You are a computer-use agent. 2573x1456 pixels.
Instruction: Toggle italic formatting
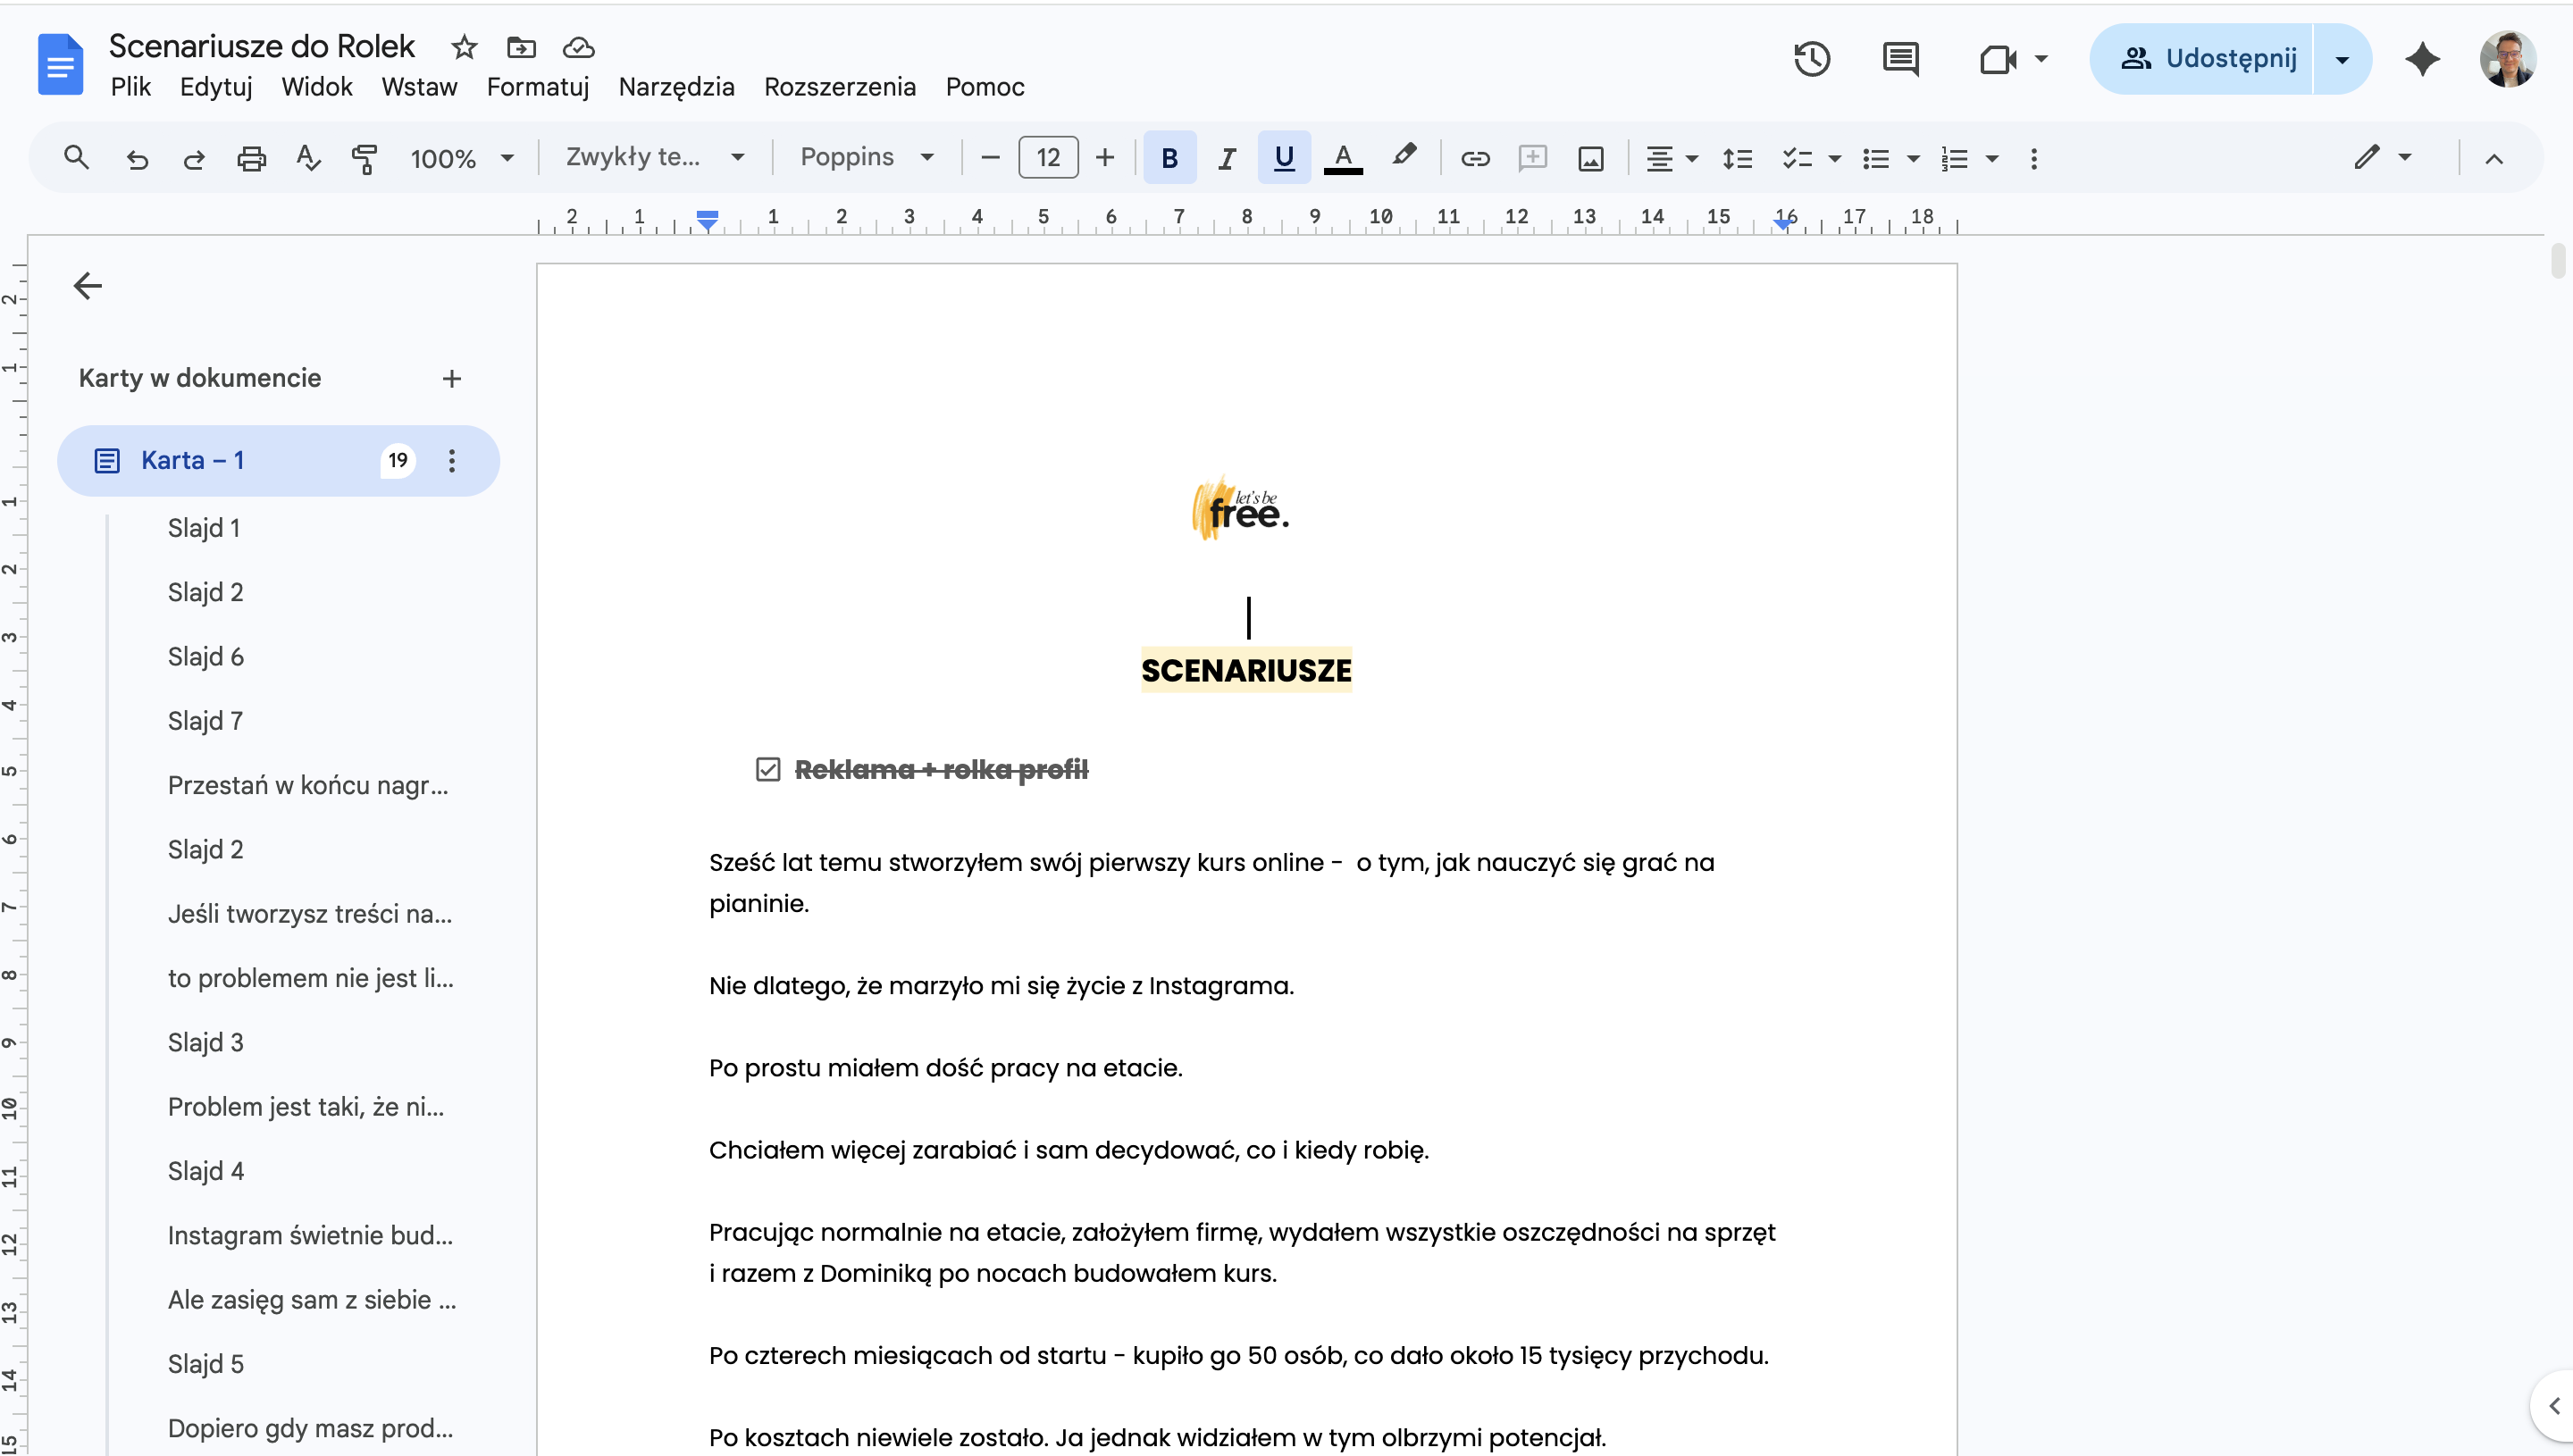[x=1226, y=158]
